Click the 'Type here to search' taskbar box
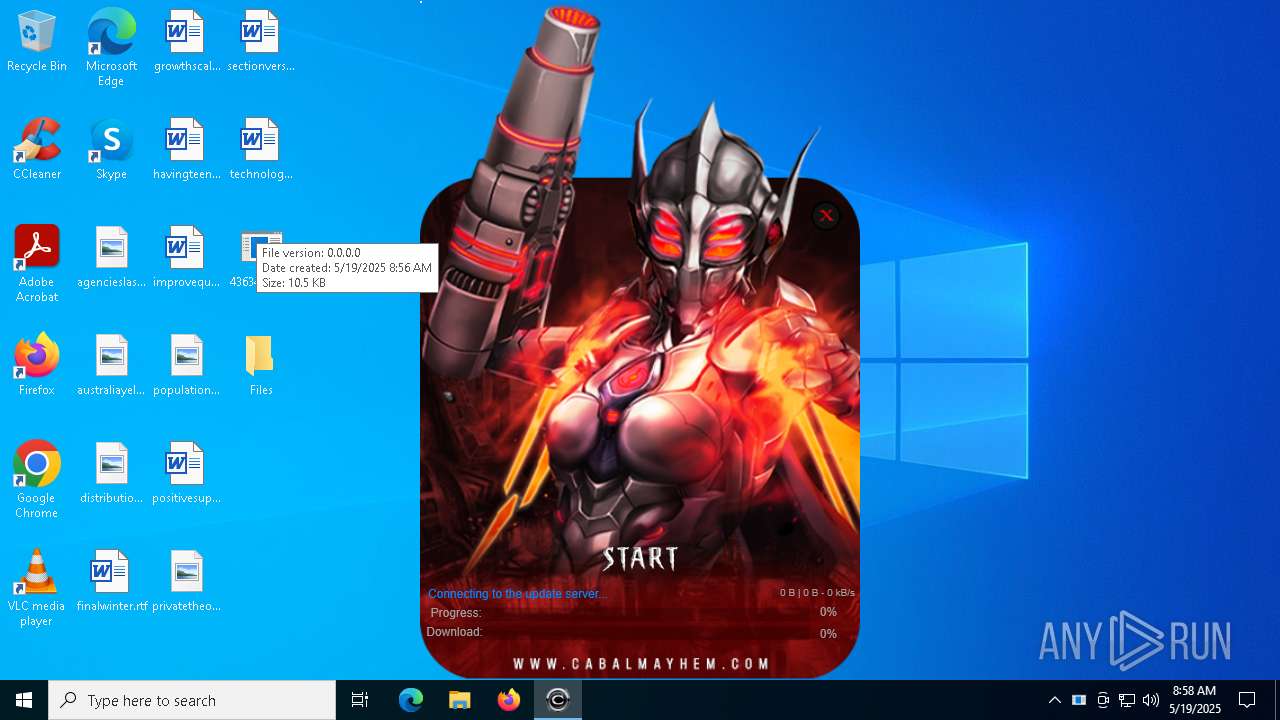 192,700
